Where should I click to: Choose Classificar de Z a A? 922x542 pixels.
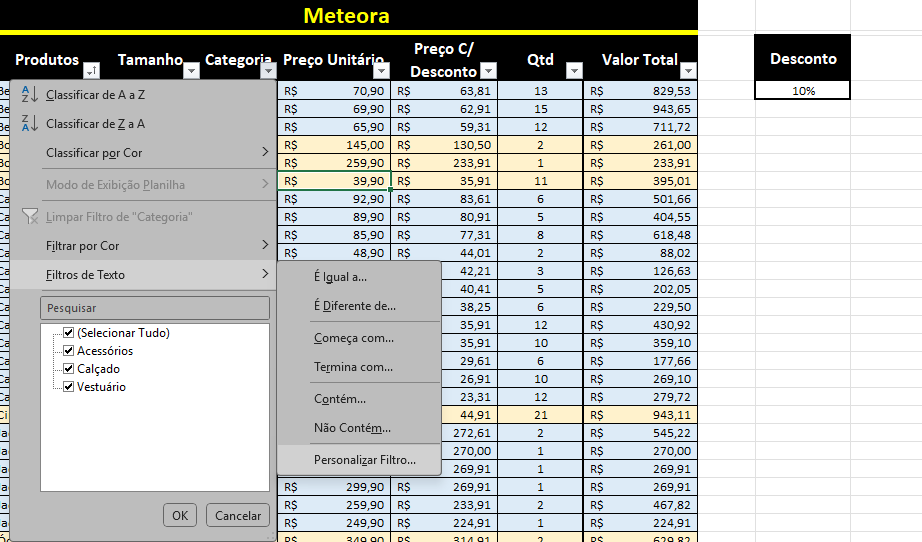(x=143, y=124)
